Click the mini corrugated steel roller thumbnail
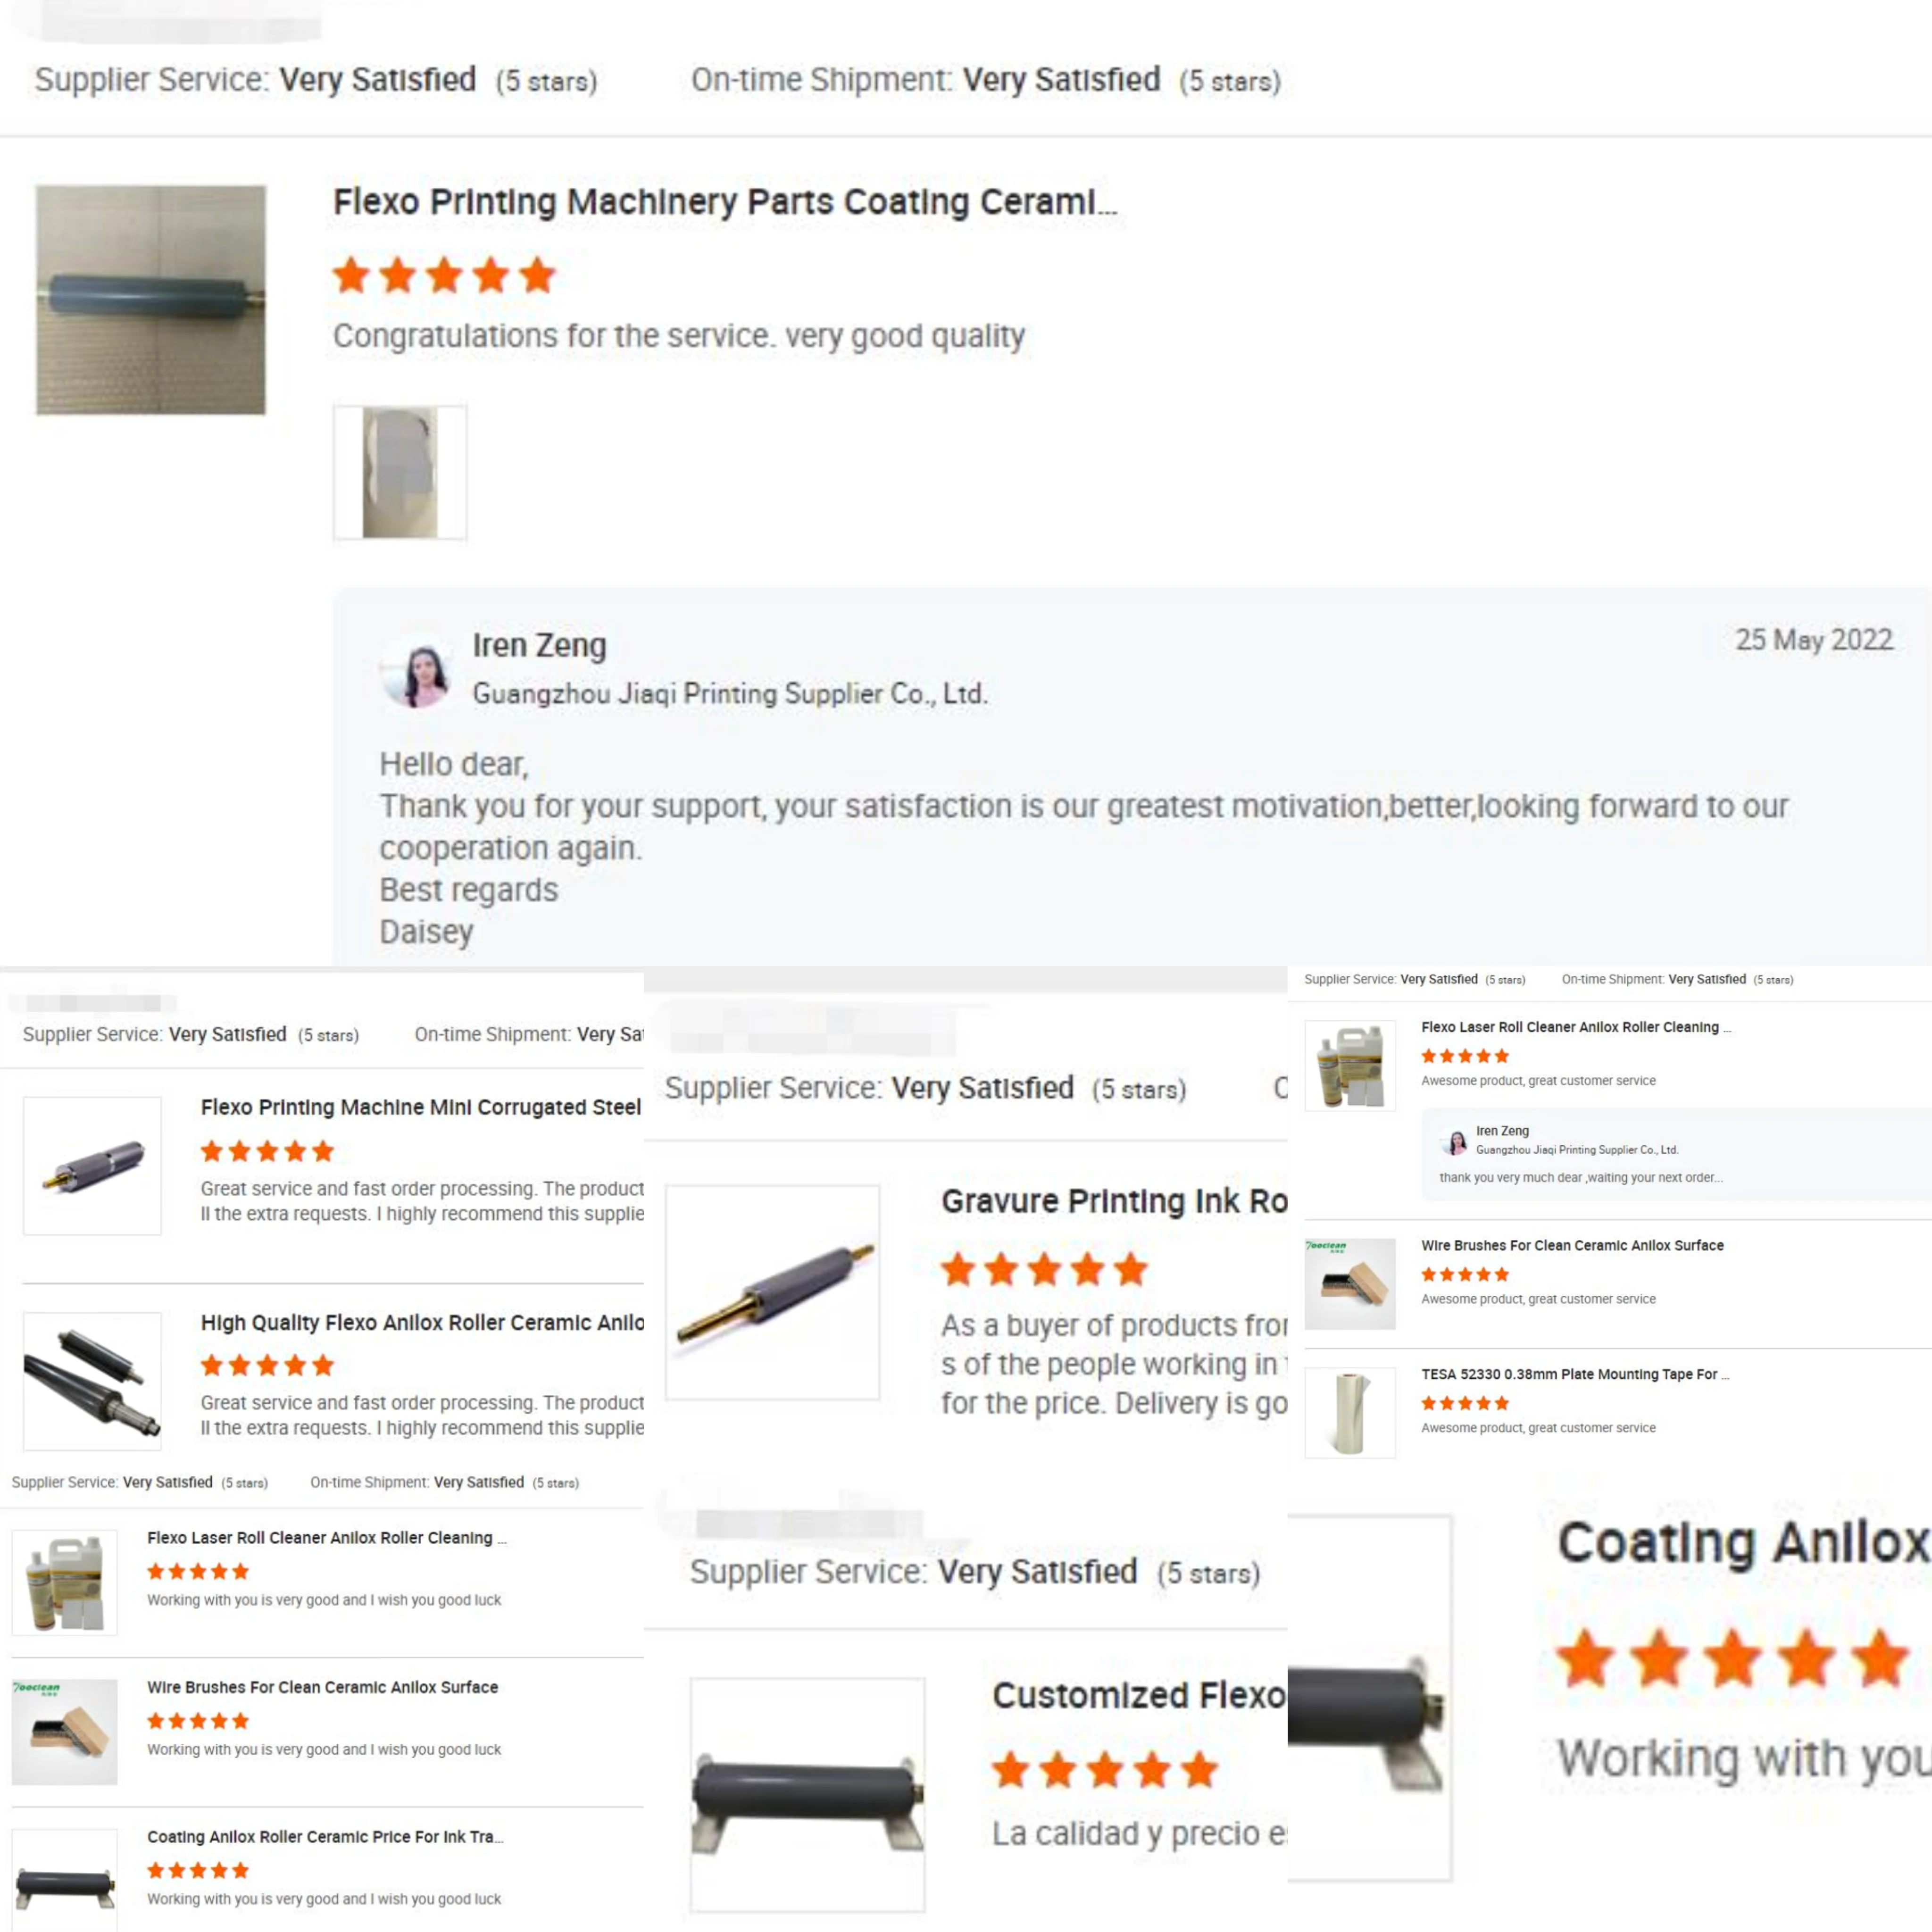This screenshot has height=1932, width=1932. (92, 1165)
